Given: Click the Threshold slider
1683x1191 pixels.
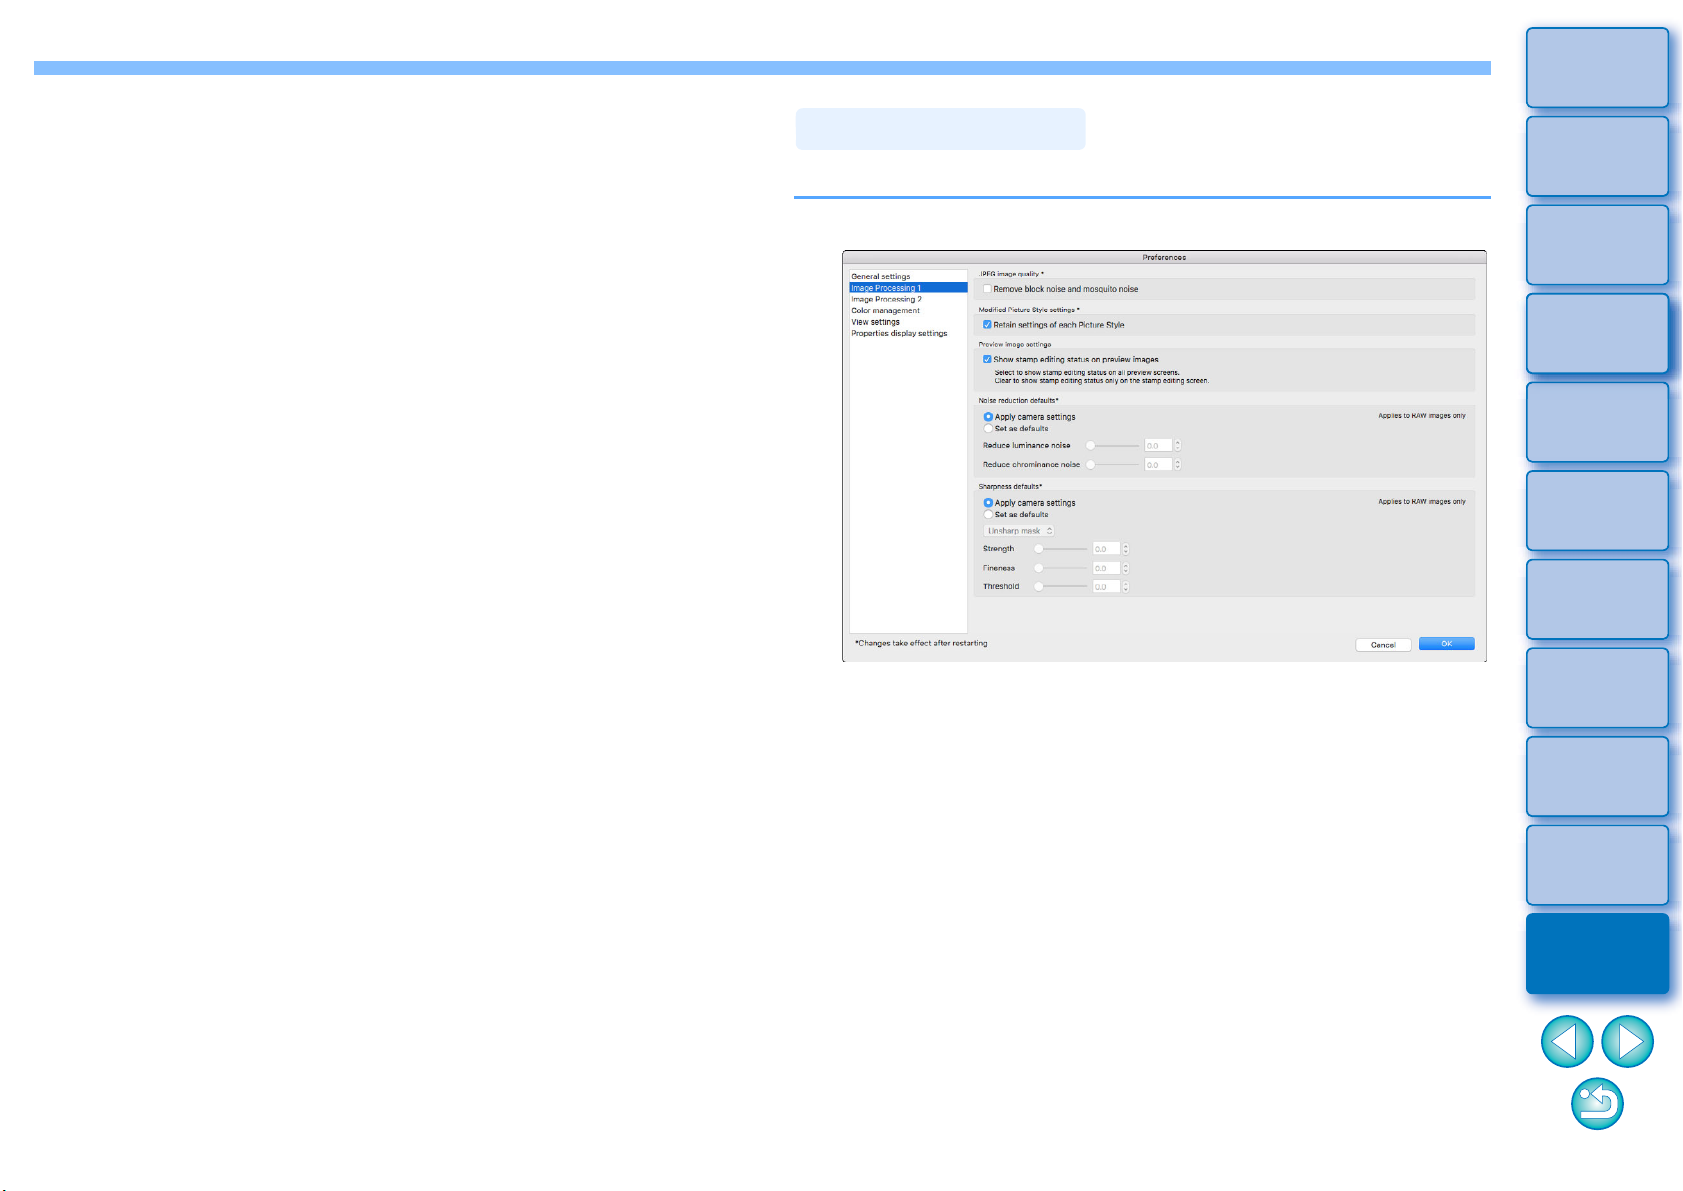Looking at the screenshot, I should [1061, 587].
